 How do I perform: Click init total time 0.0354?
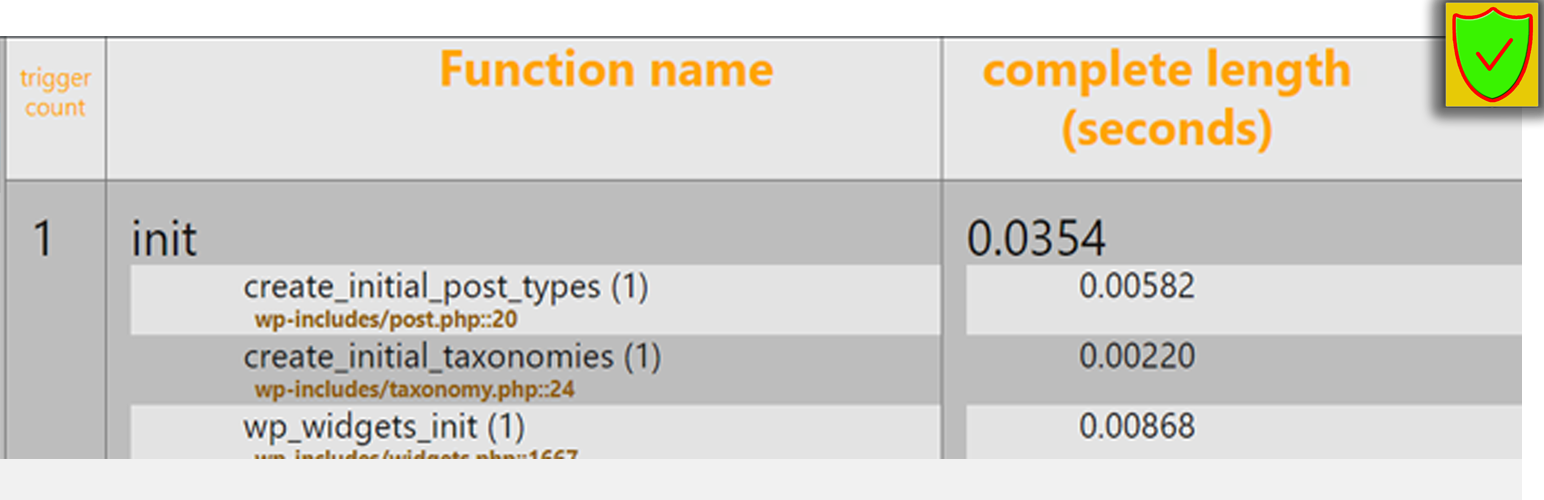(1036, 239)
